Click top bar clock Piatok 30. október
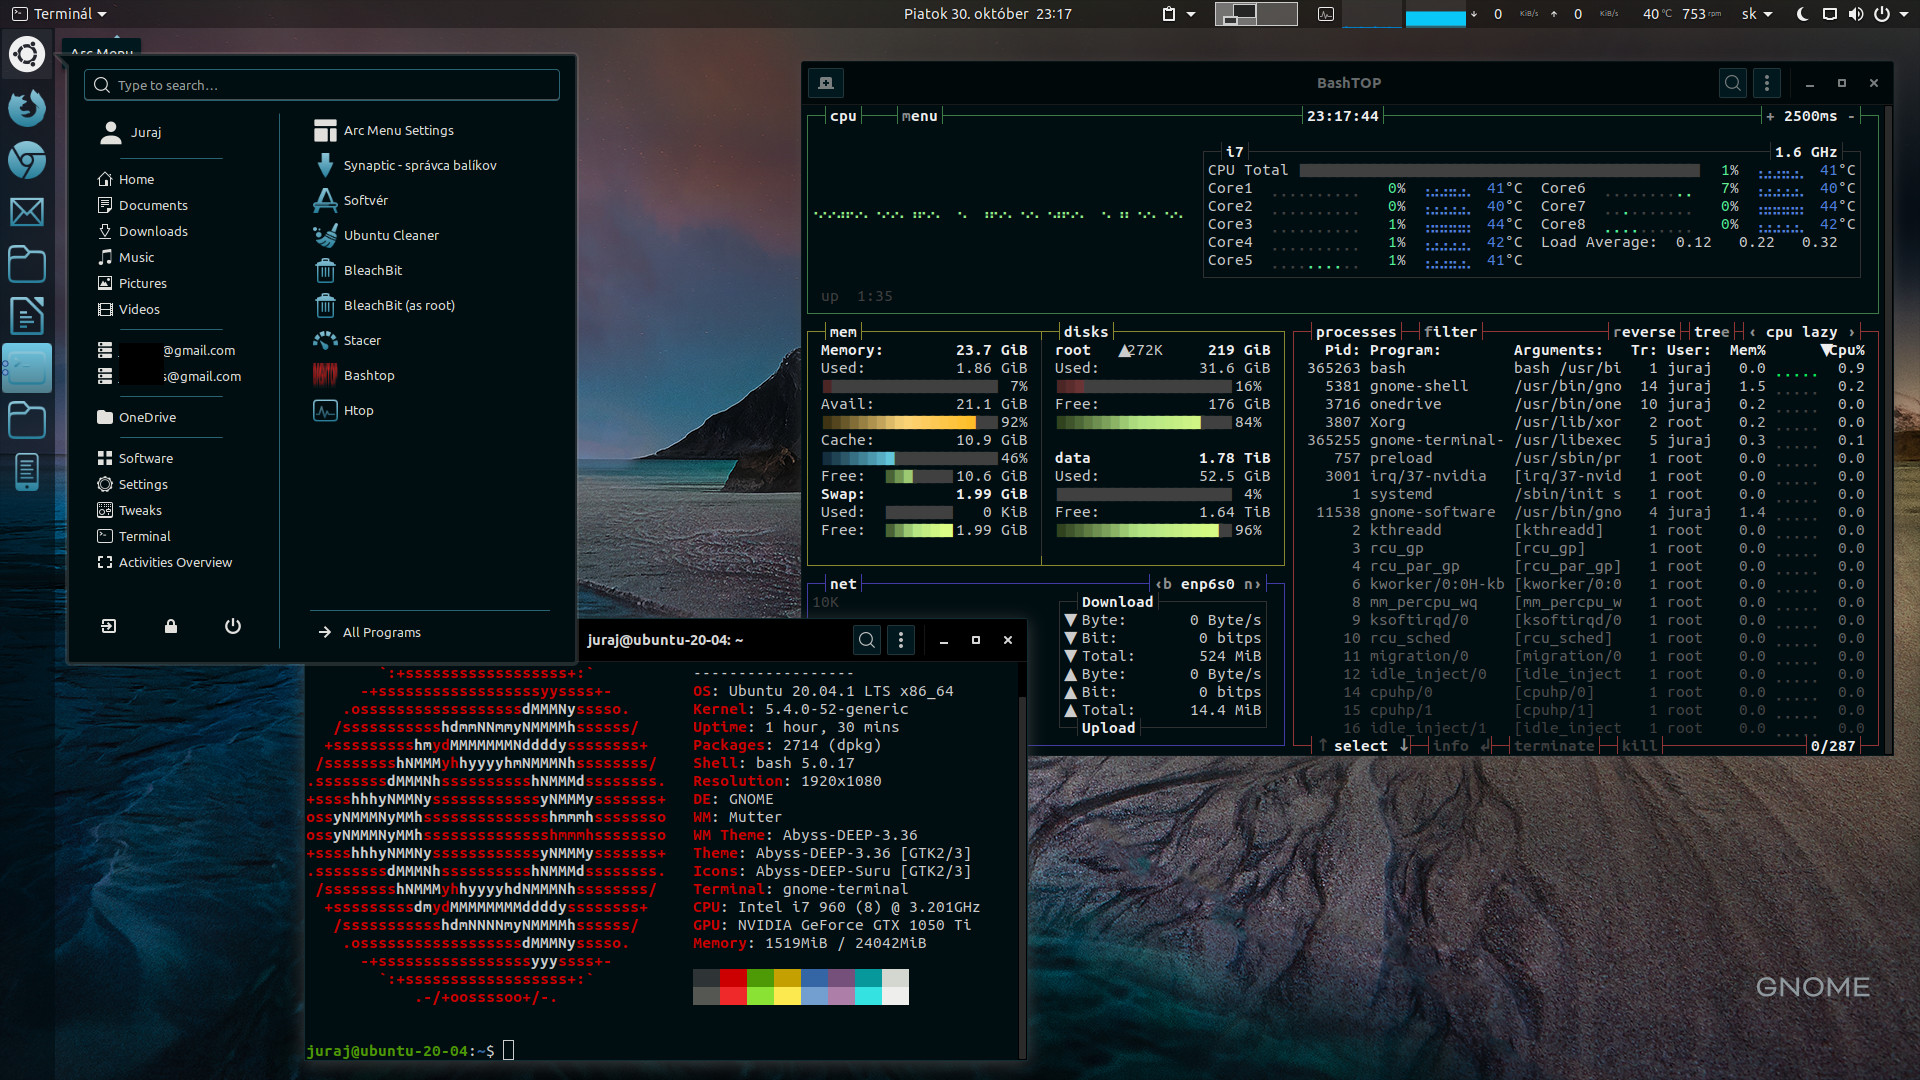Viewport: 1920px width, 1080px height. (988, 14)
